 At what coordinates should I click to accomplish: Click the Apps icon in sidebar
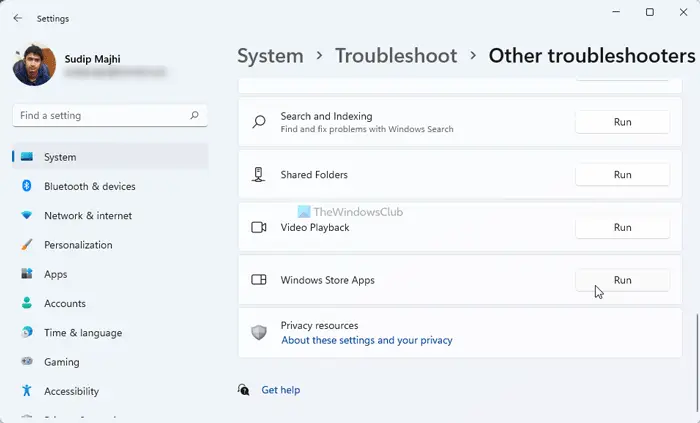(26, 274)
